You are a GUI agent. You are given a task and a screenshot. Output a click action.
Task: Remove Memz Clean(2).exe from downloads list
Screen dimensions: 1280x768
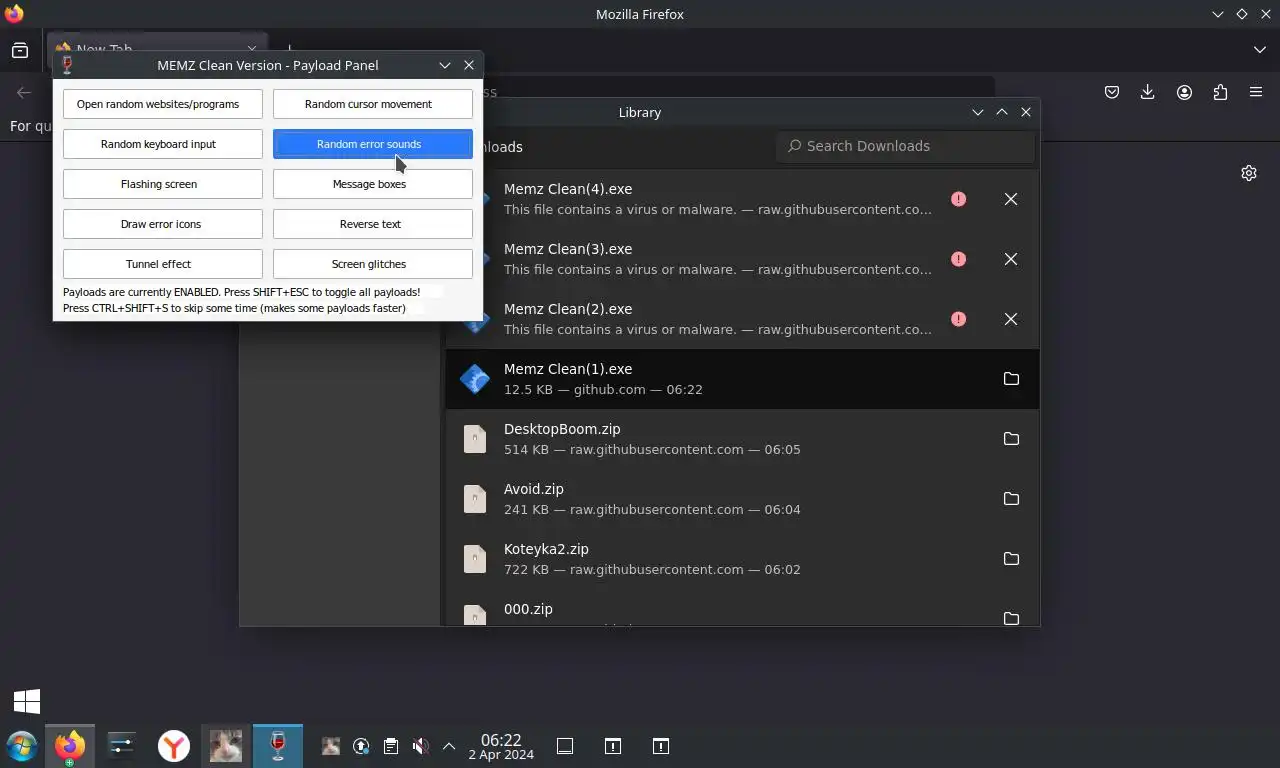[x=1011, y=319]
